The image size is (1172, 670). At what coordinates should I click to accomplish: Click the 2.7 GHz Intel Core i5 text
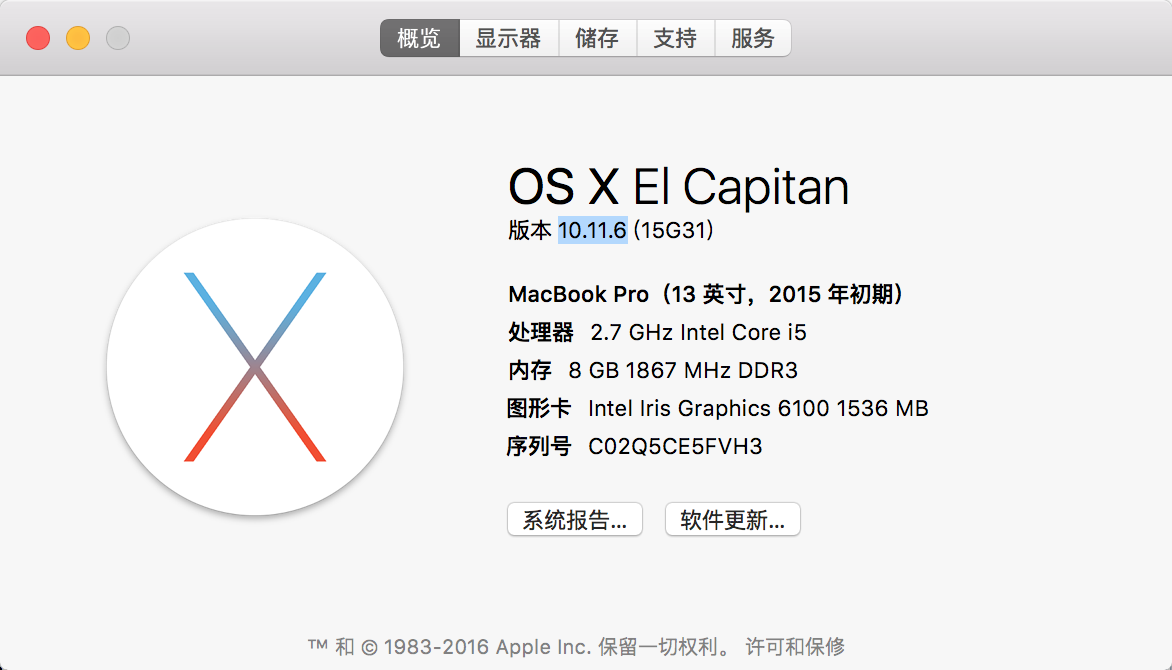(698, 332)
